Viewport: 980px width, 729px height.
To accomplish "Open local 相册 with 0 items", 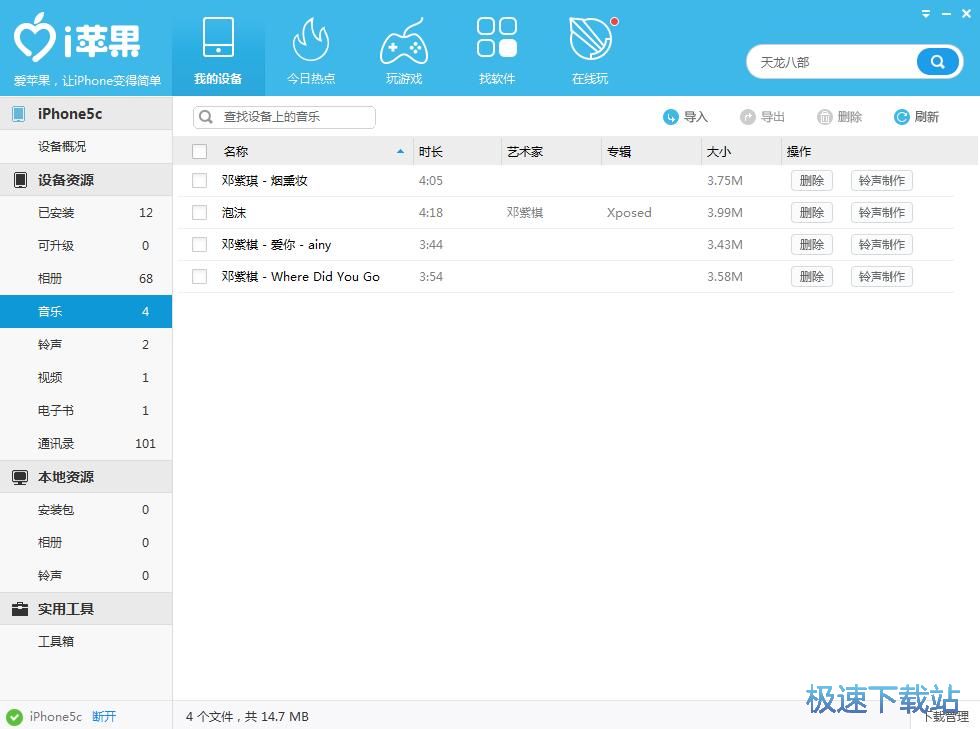I will coord(86,543).
